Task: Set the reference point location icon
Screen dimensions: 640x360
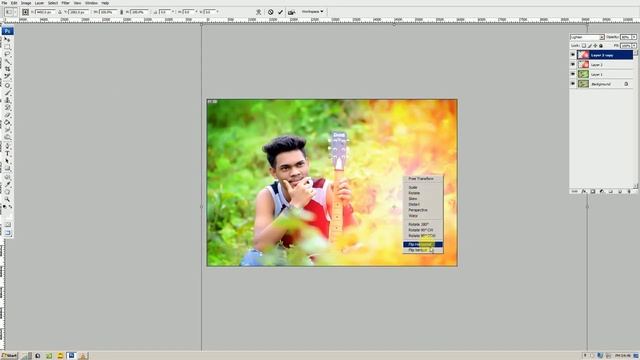Action: [25, 12]
